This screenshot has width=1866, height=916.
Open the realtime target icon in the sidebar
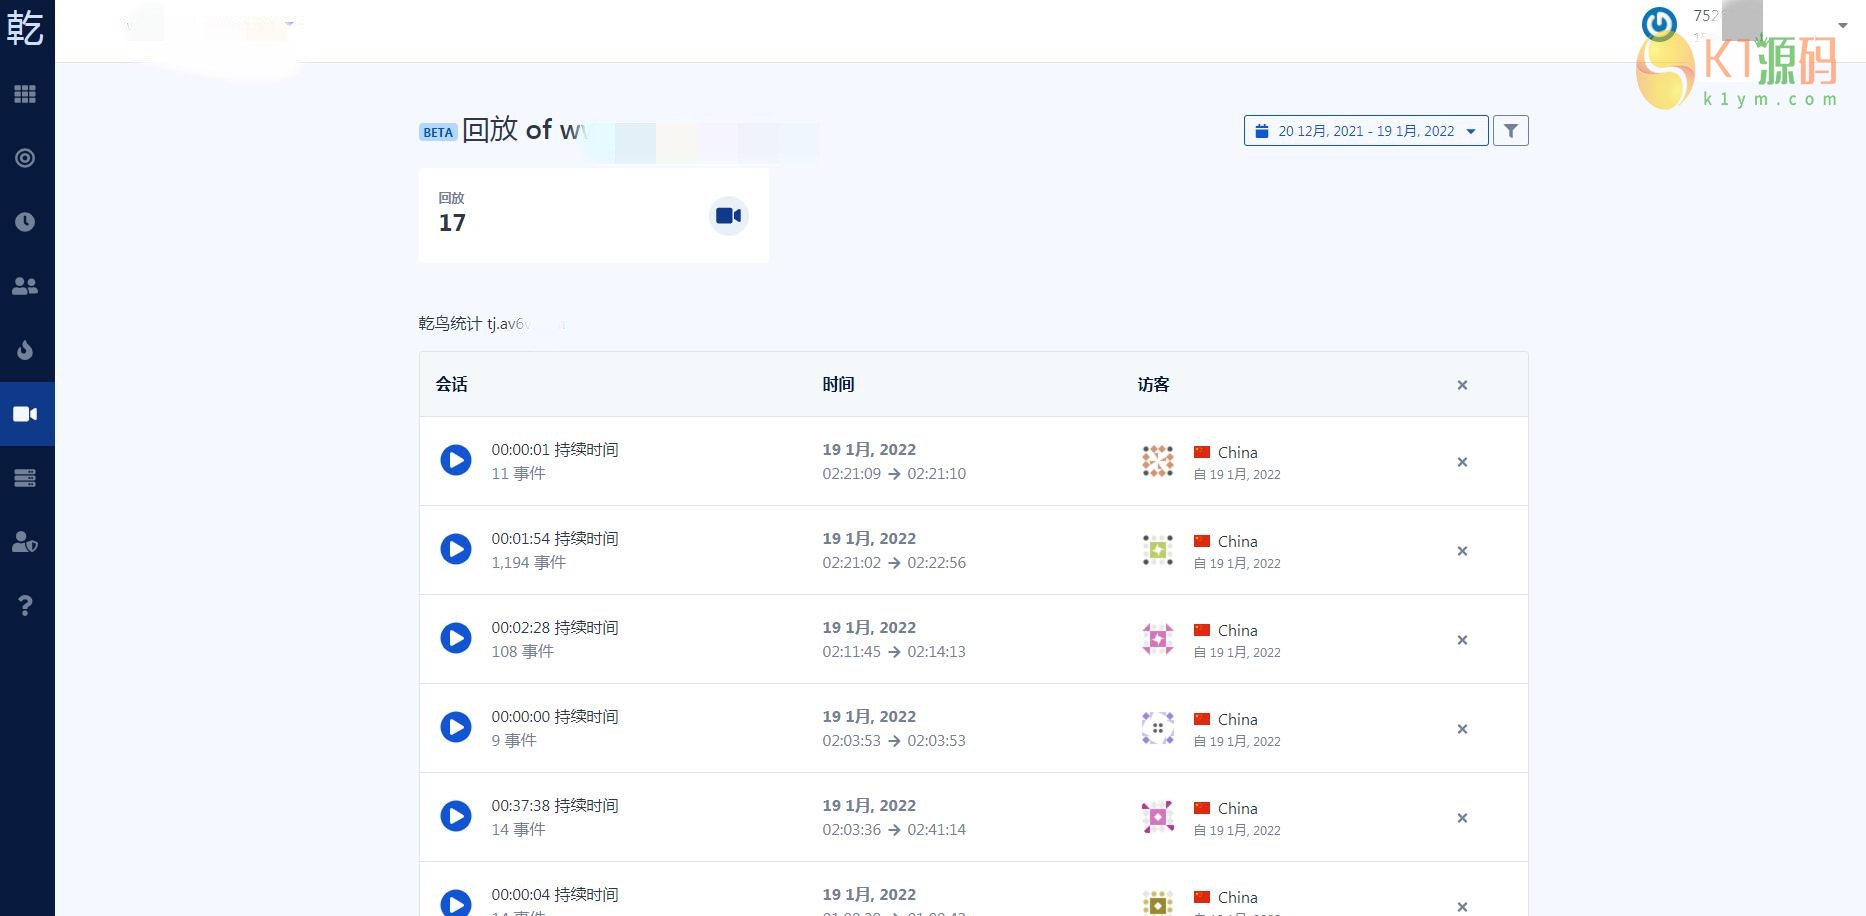pos(25,158)
